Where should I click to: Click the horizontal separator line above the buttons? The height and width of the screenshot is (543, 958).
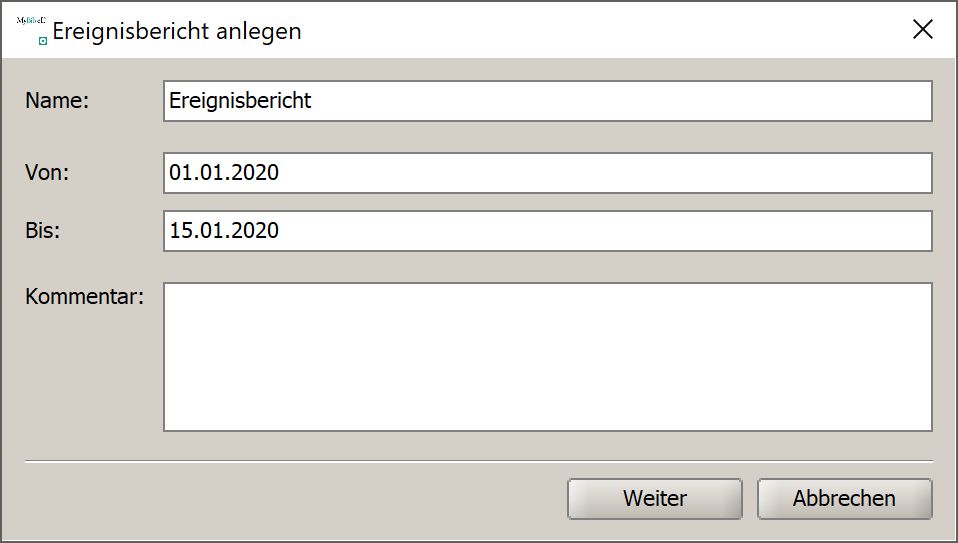click(x=478, y=461)
